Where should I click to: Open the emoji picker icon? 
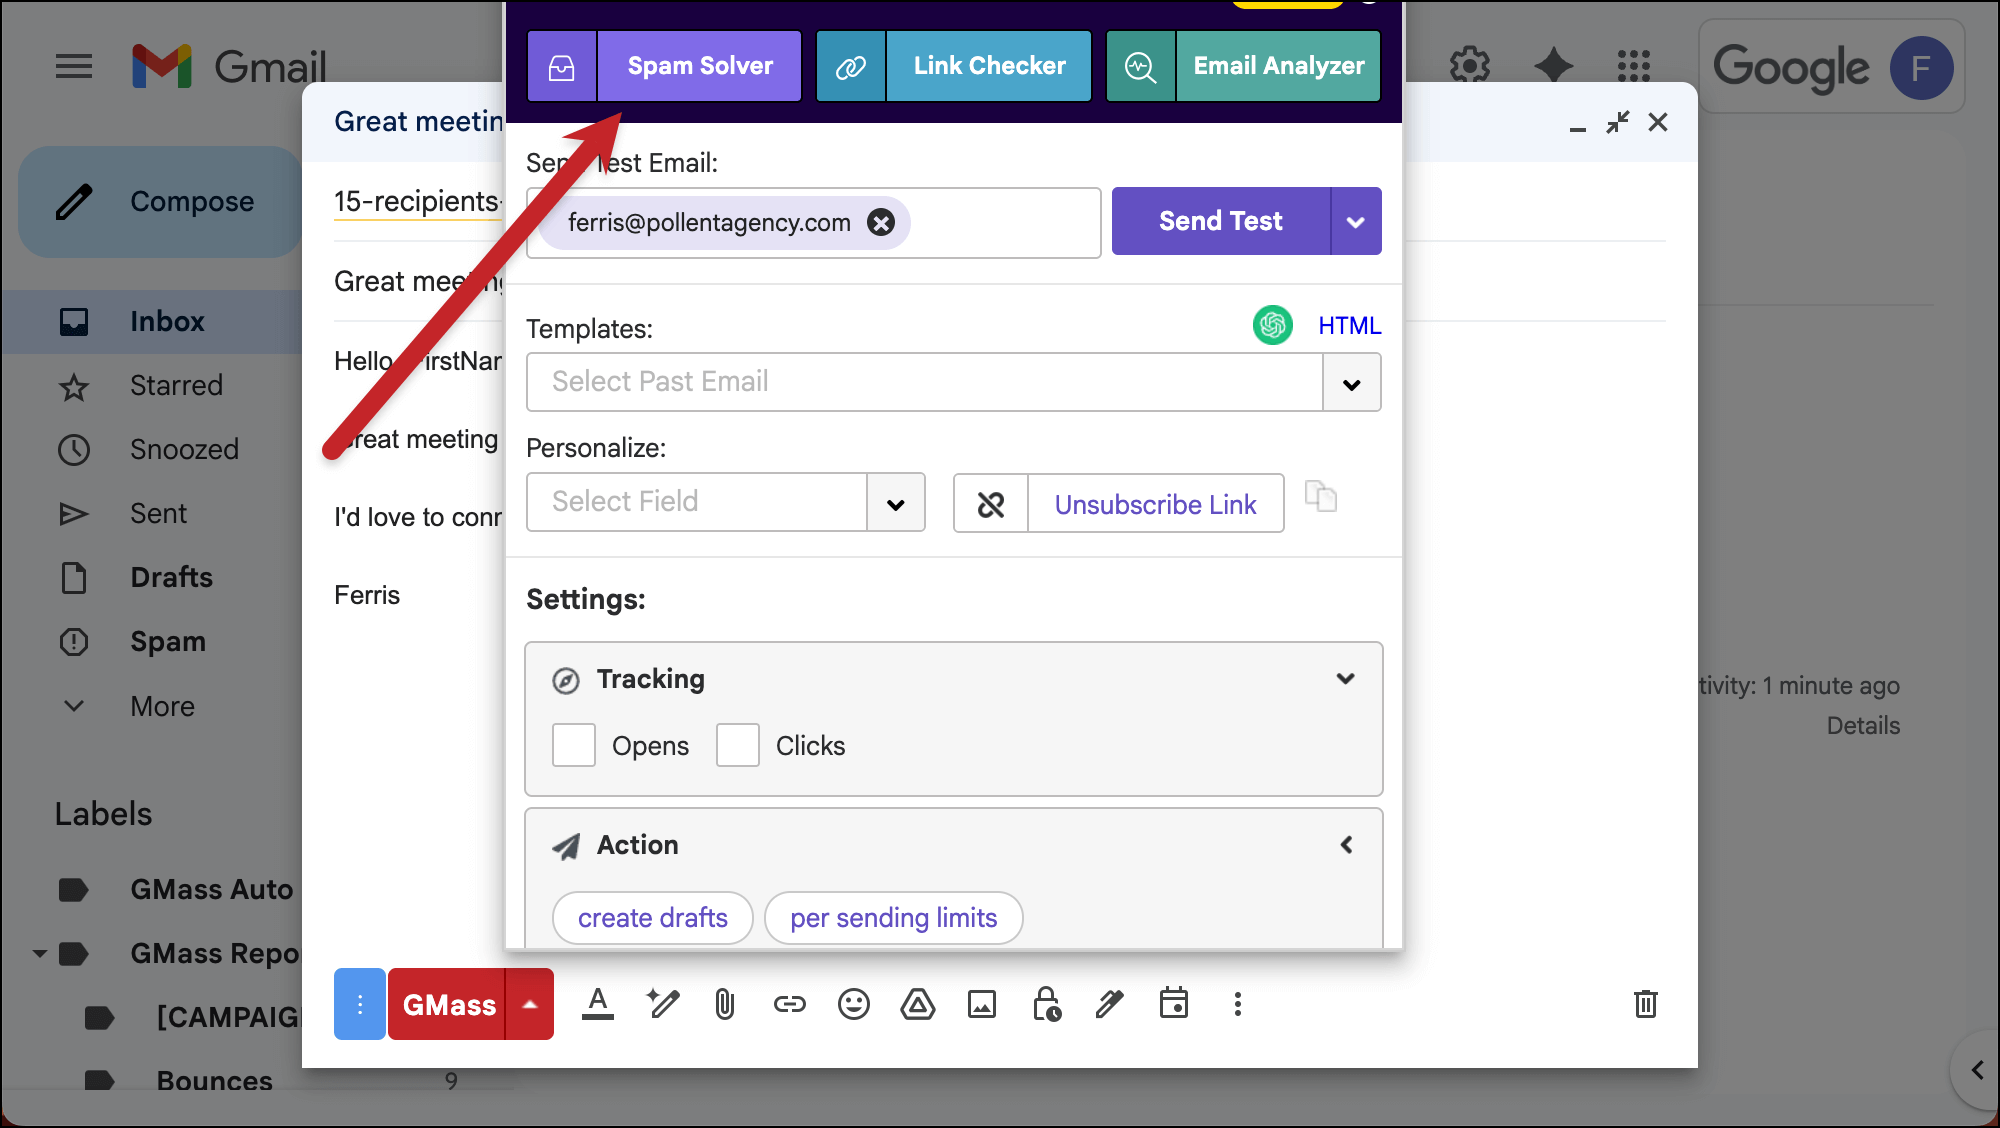pyautogui.click(x=853, y=1004)
